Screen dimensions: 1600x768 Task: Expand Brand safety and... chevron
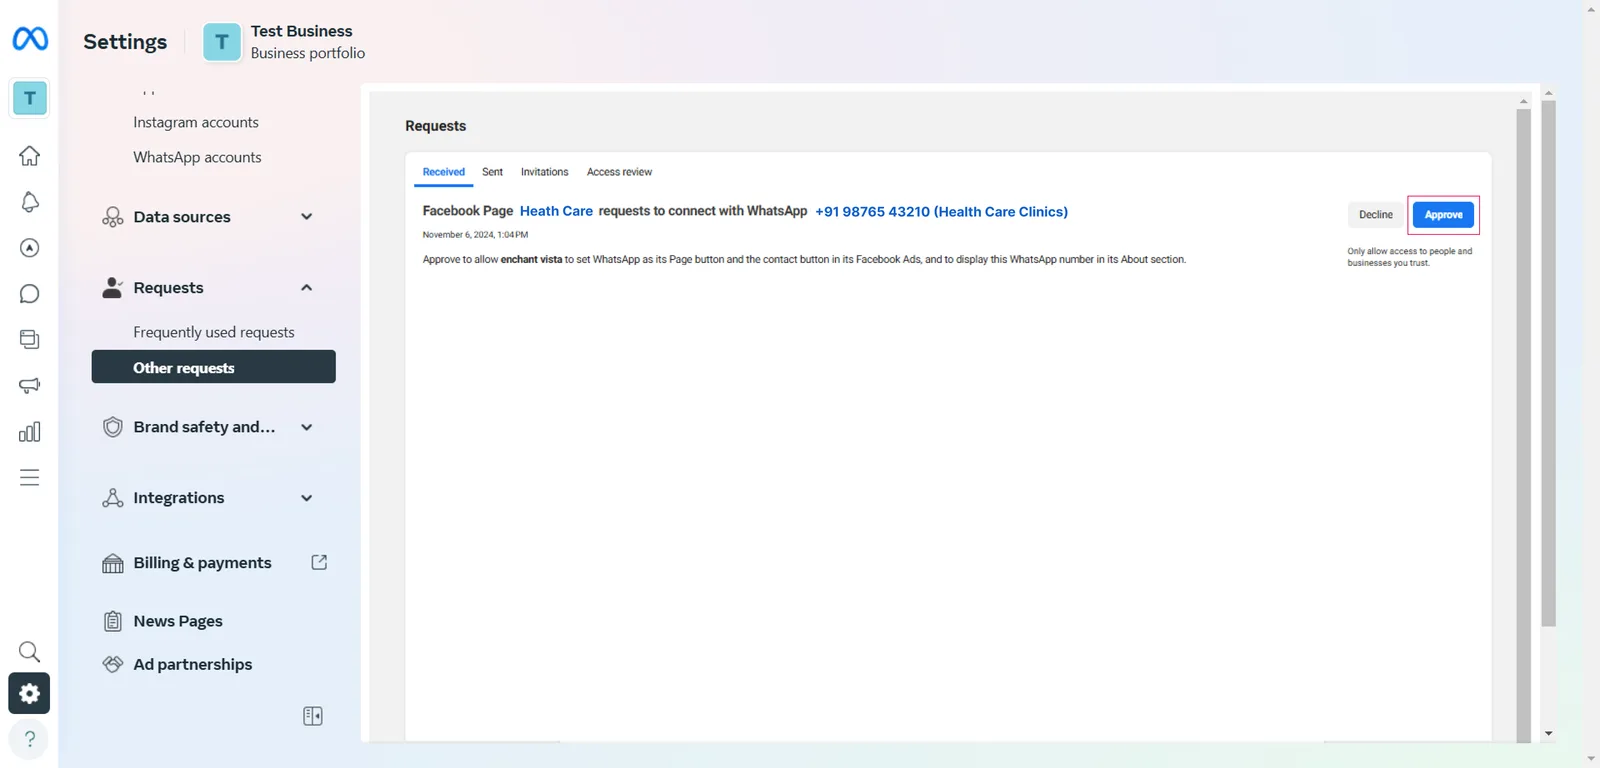click(x=307, y=427)
